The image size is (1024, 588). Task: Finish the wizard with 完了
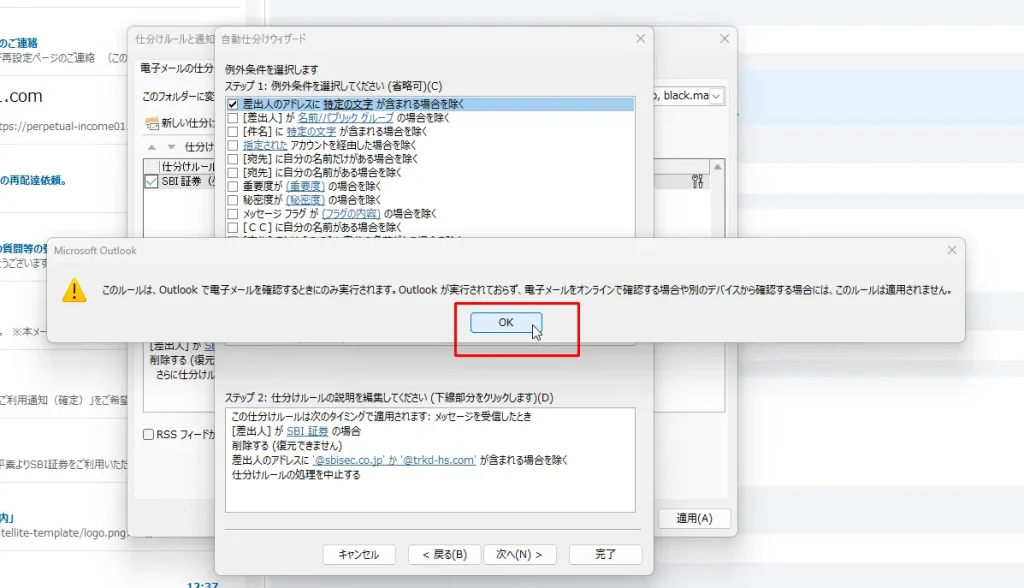point(605,554)
